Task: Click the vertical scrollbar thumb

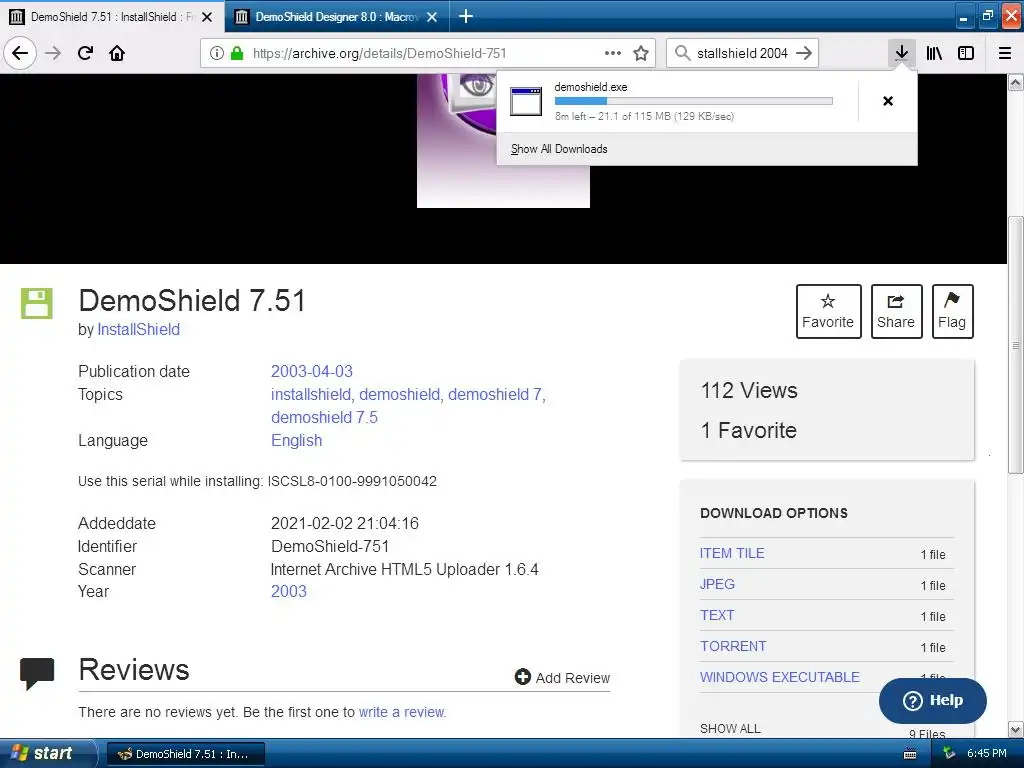Action: point(1016,345)
